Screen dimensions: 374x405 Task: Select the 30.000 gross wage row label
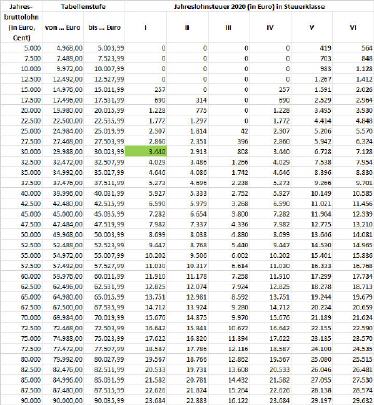click(21, 152)
